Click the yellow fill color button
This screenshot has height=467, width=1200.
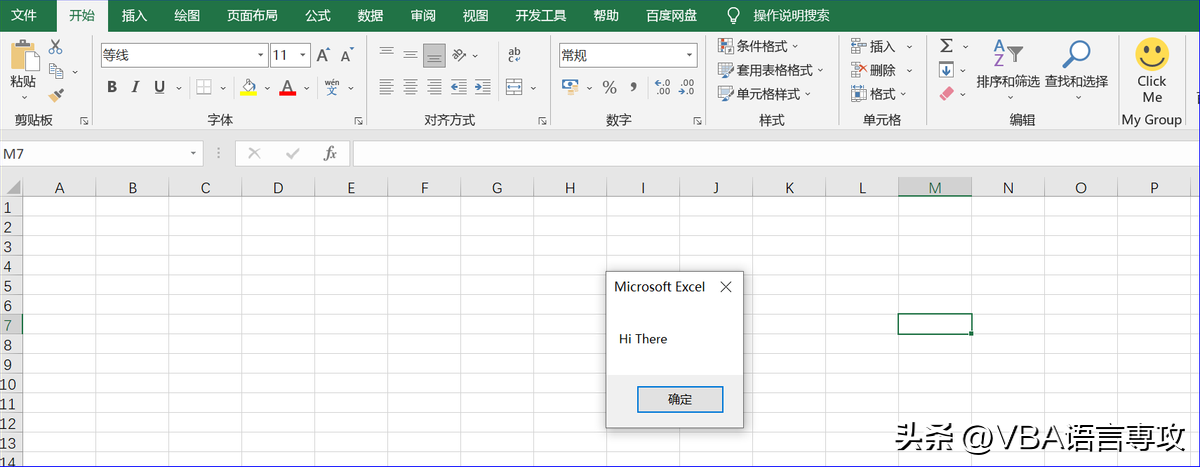point(248,87)
